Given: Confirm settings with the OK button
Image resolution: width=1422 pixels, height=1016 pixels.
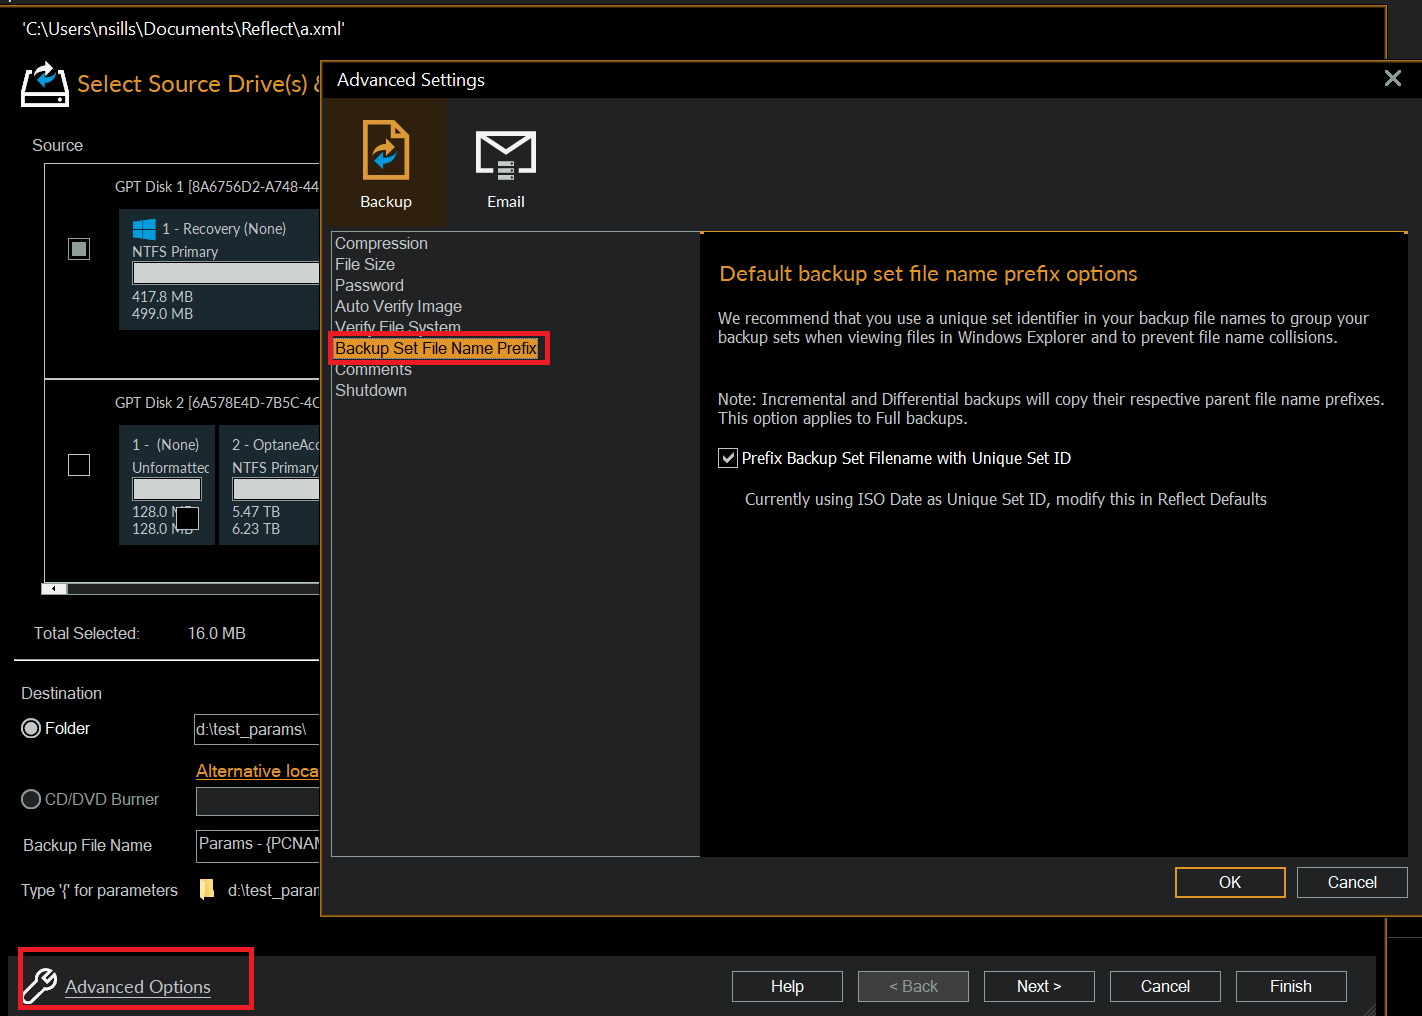Looking at the screenshot, I should pyautogui.click(x=1229, y=882).
